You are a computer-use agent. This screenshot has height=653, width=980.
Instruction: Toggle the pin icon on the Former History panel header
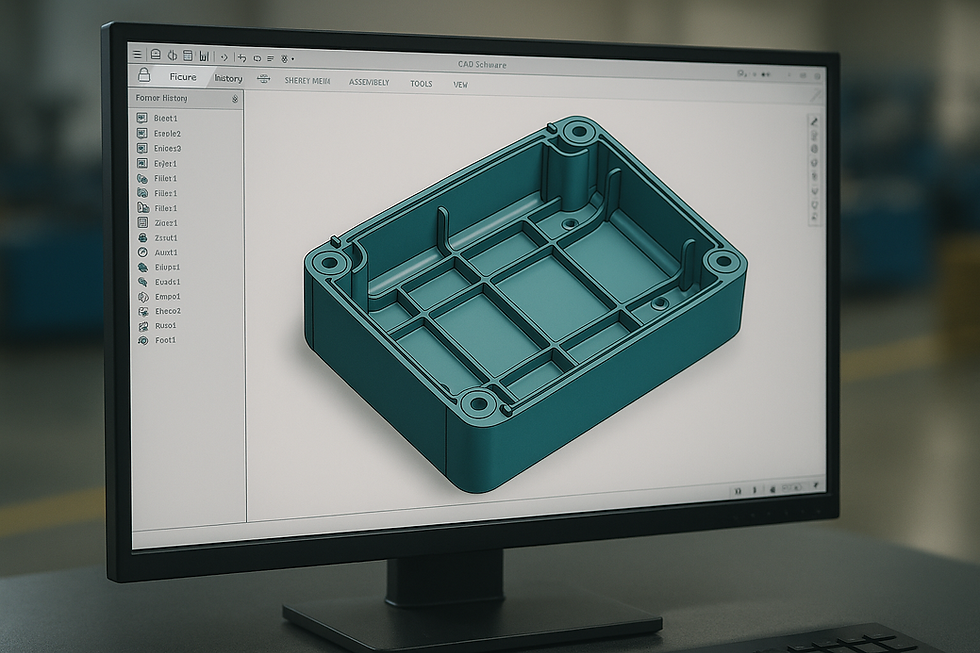[x=235, y=99]
